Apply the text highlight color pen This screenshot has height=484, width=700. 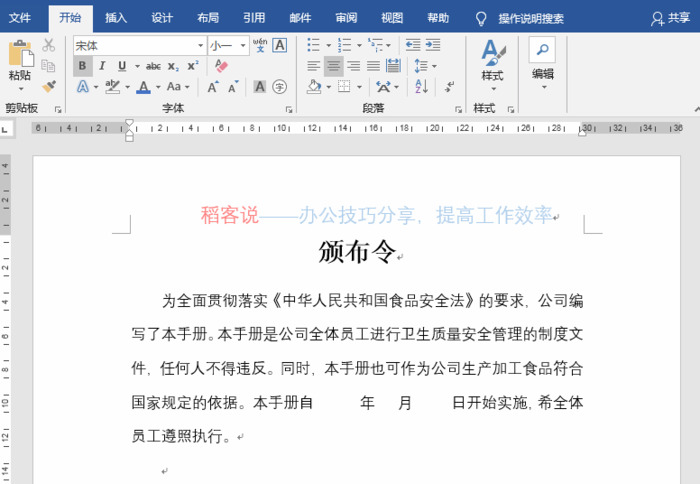point(113,87)
